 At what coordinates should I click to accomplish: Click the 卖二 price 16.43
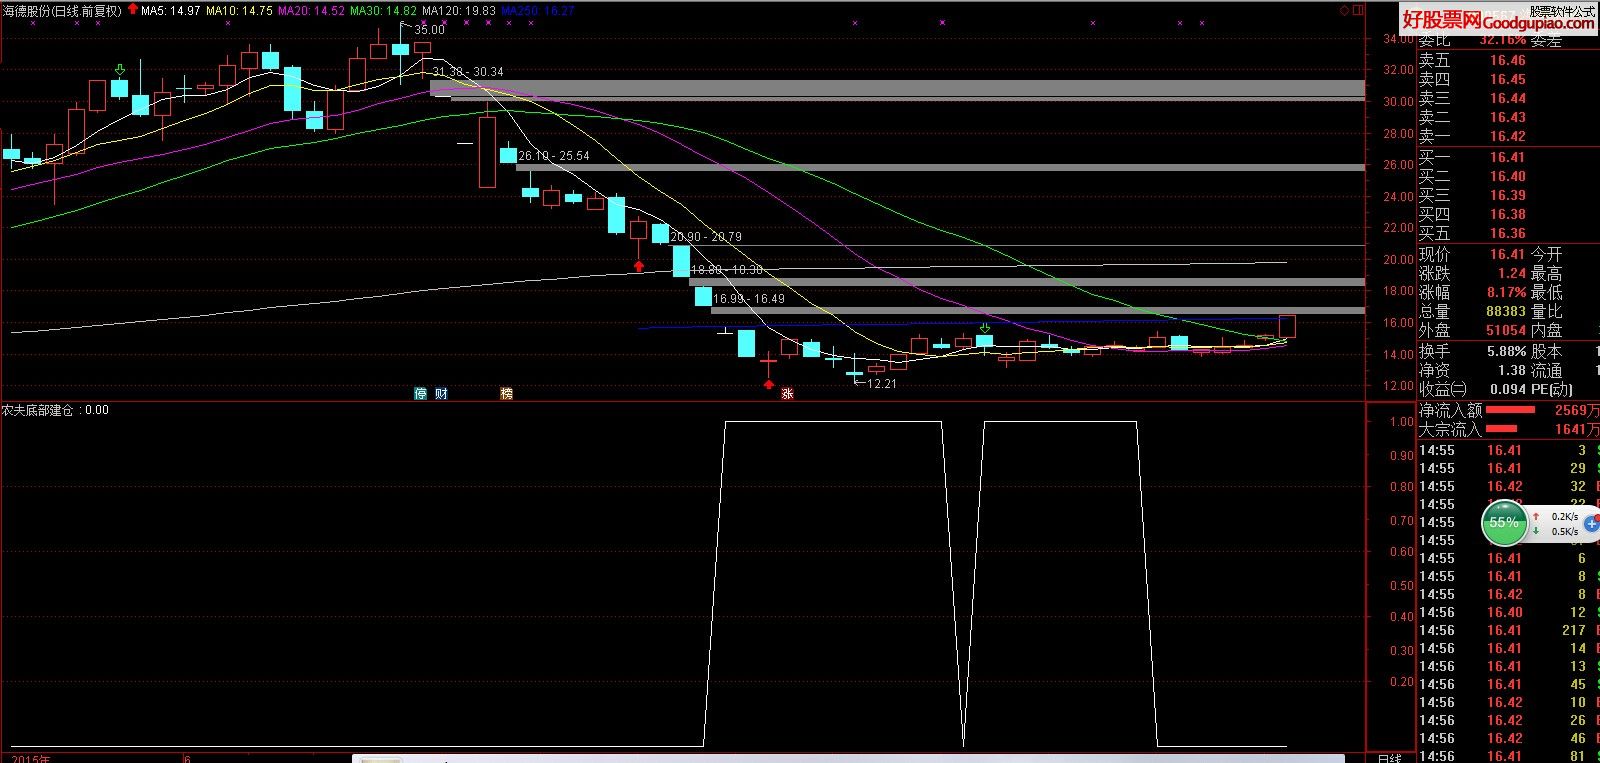click(x=1508, y=117)
